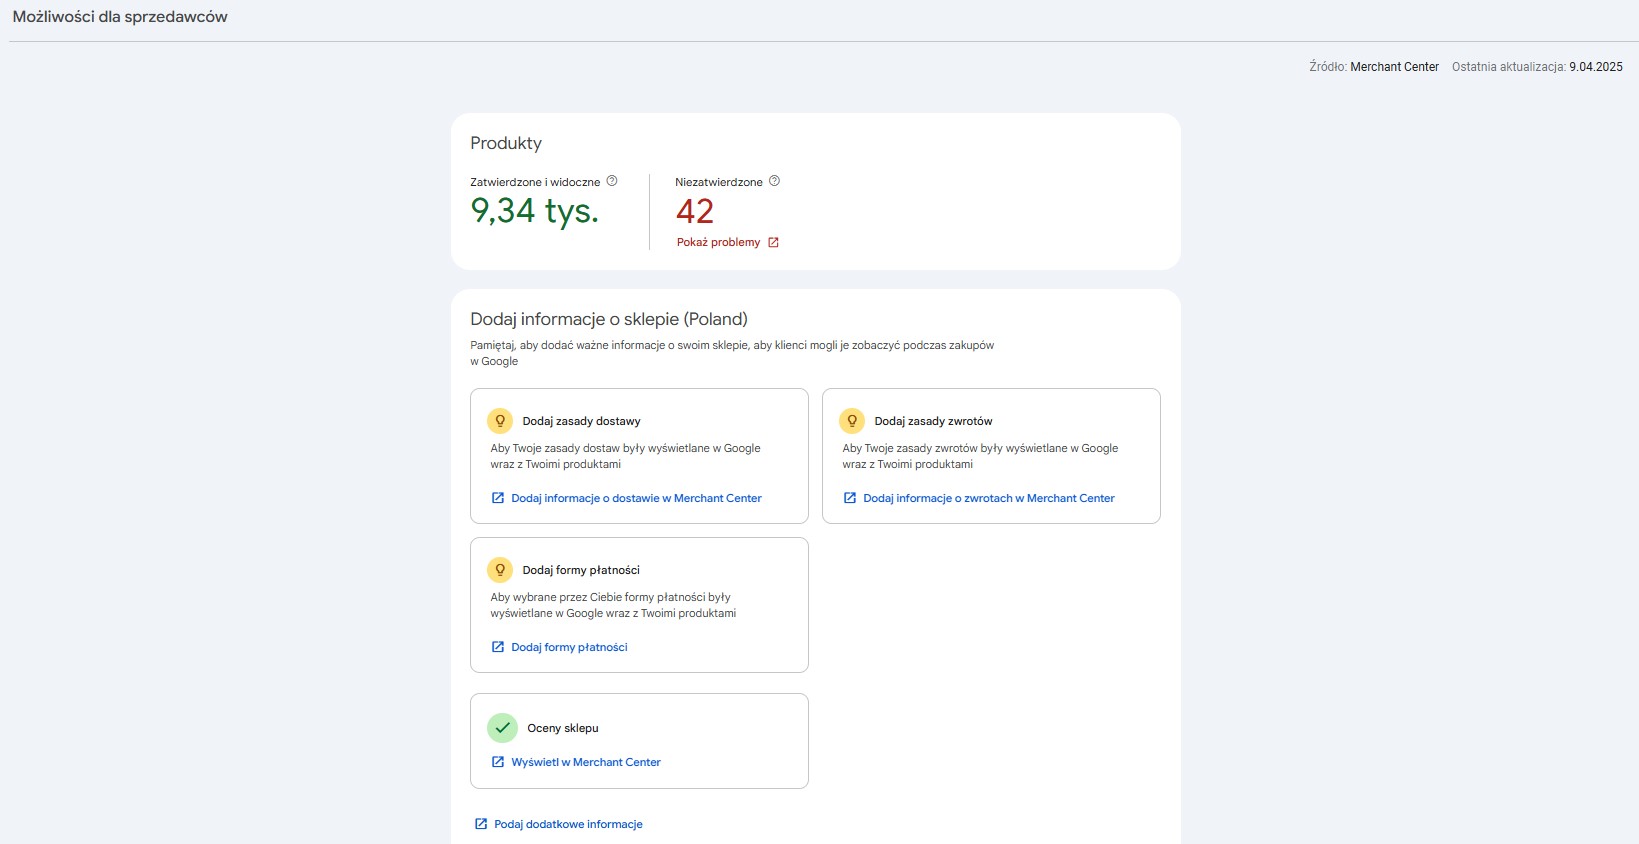Click the Dodaj formy płatności link

569,647
